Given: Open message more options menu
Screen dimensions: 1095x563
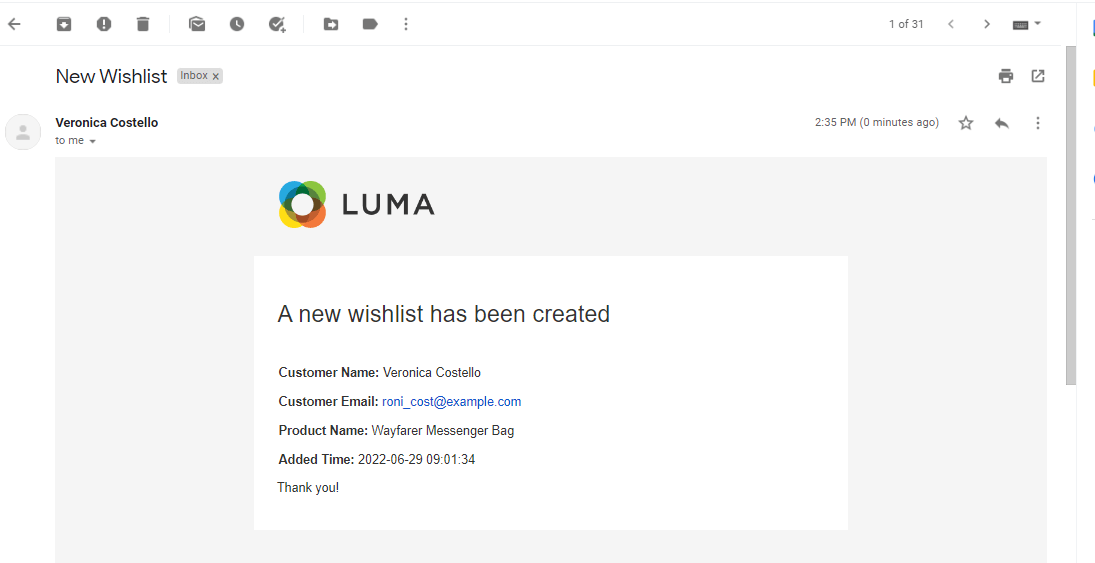Looking at the screenshot, I should tap(1038, 123).
